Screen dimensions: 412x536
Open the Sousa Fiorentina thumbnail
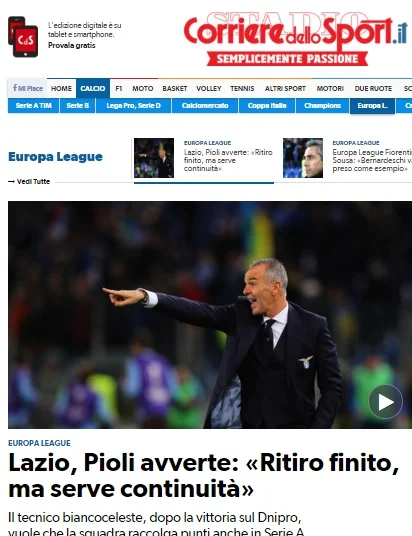coord(303,158)
